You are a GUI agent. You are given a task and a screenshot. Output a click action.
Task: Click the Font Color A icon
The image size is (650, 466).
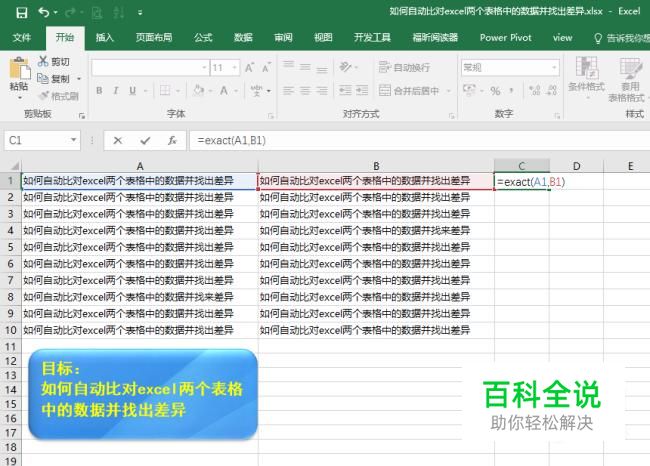[x=224, y=90]
